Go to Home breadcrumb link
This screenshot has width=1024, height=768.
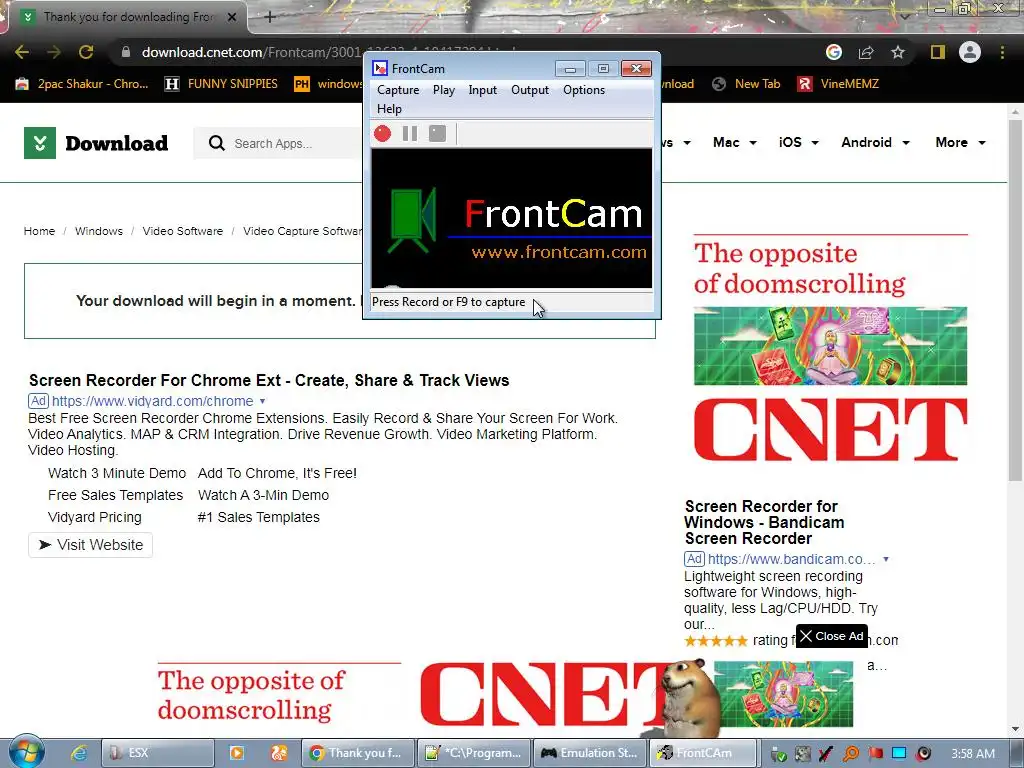point(39,231)
